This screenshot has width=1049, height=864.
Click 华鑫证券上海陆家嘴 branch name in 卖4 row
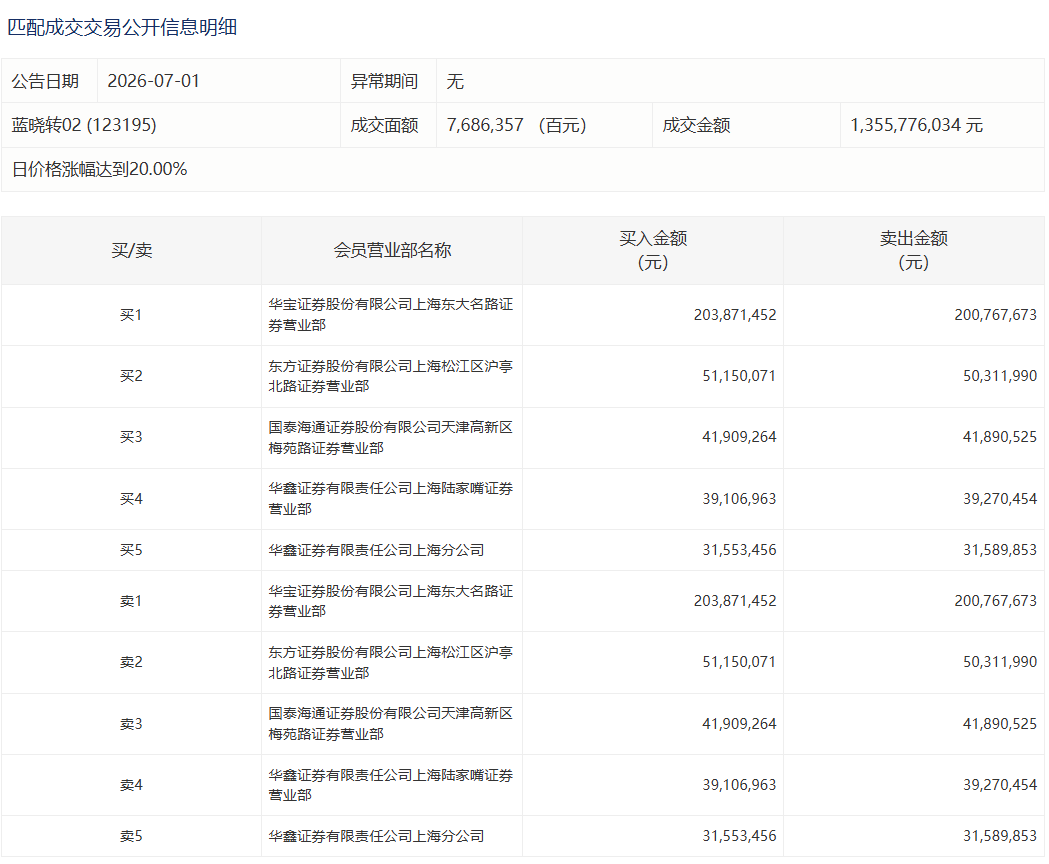pos(391,784)
